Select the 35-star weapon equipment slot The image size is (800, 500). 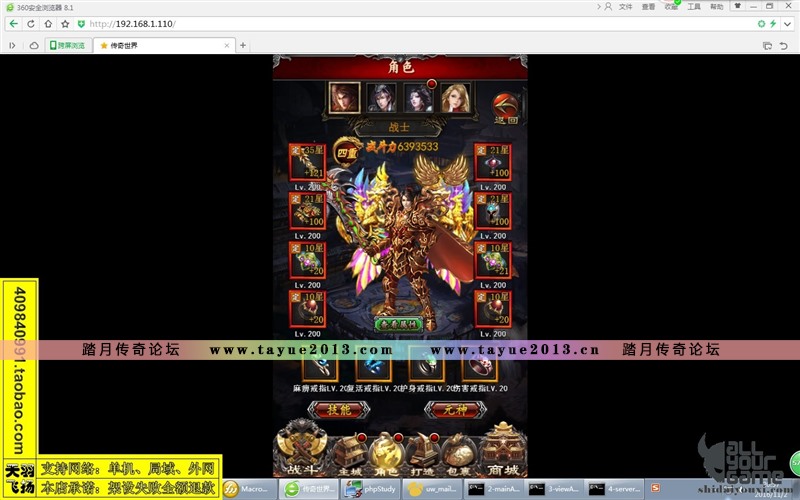306,162
